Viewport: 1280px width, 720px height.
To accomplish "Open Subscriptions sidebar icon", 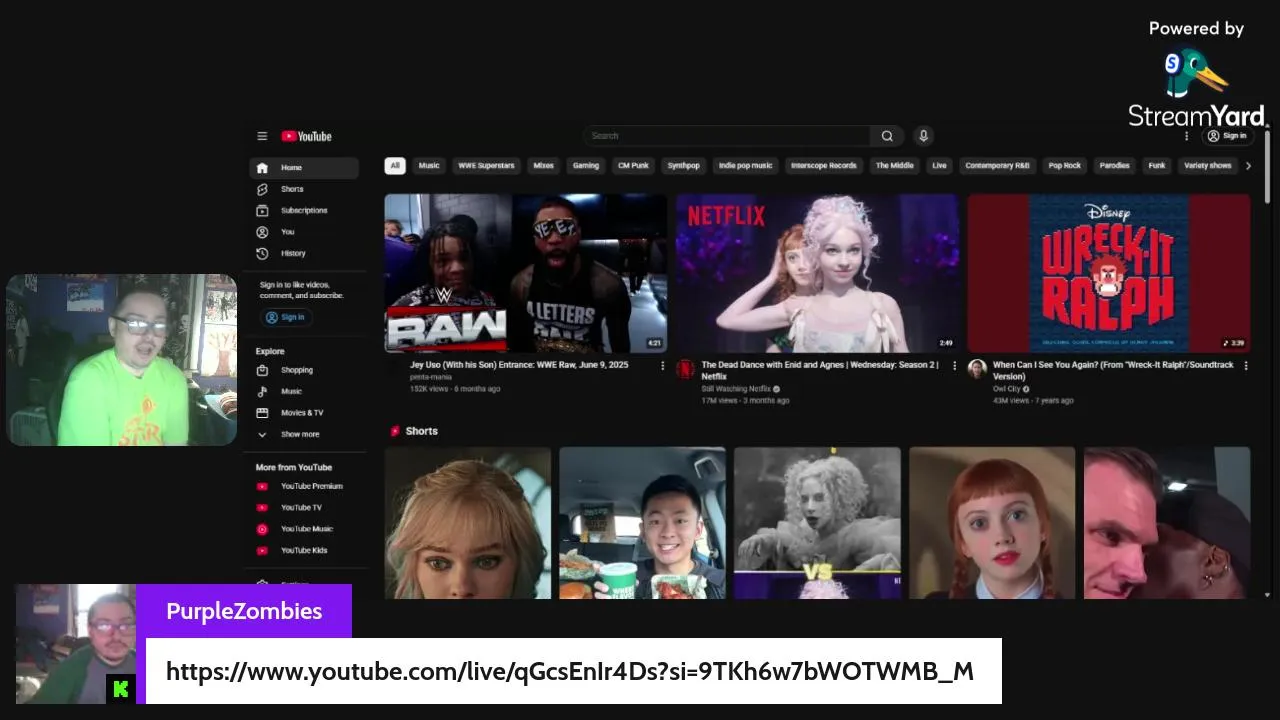I will (262, 211).
